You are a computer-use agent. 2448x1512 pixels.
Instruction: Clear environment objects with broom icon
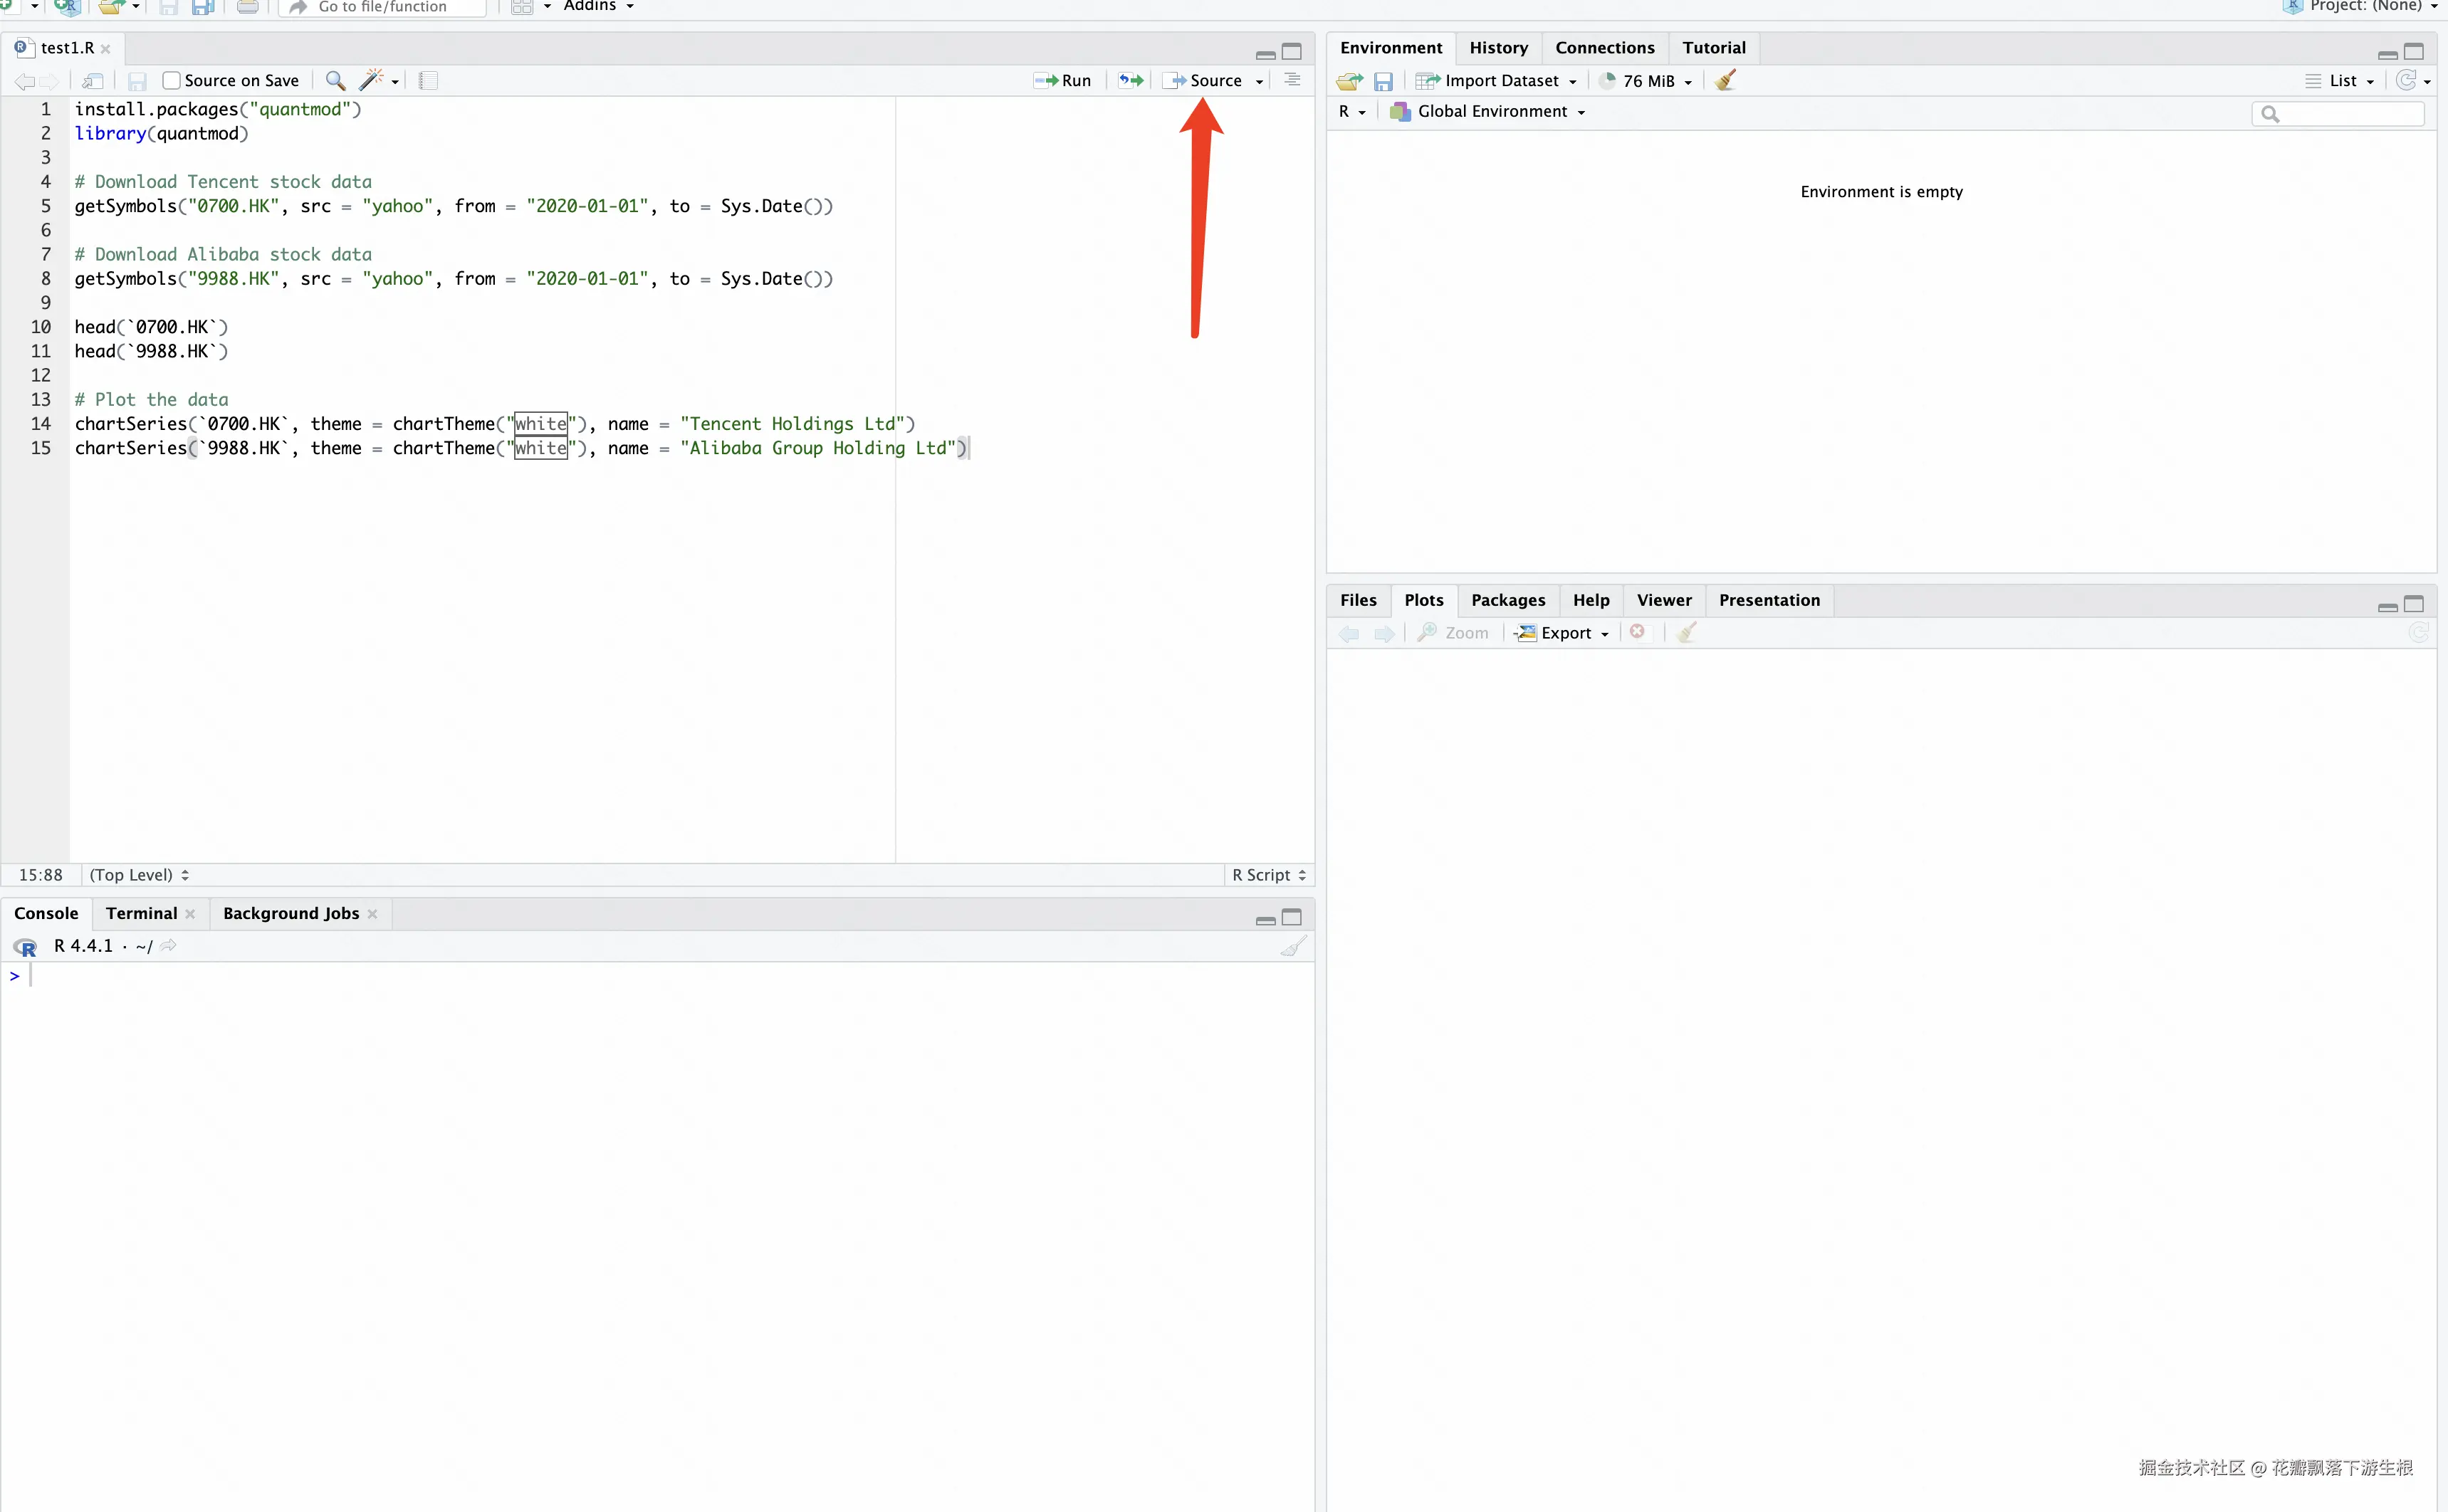pyautogui.click(x=1725, y=80)
